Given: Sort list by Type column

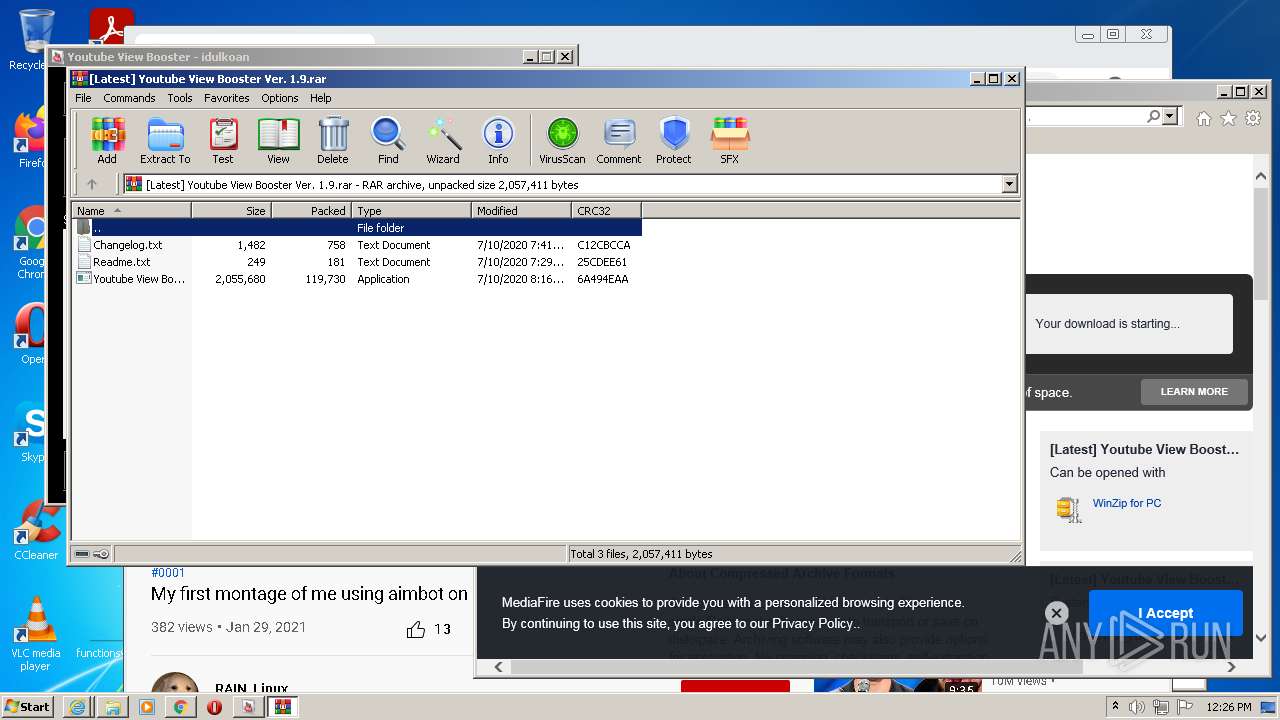Looking at the screenshot, I should 411,210.
